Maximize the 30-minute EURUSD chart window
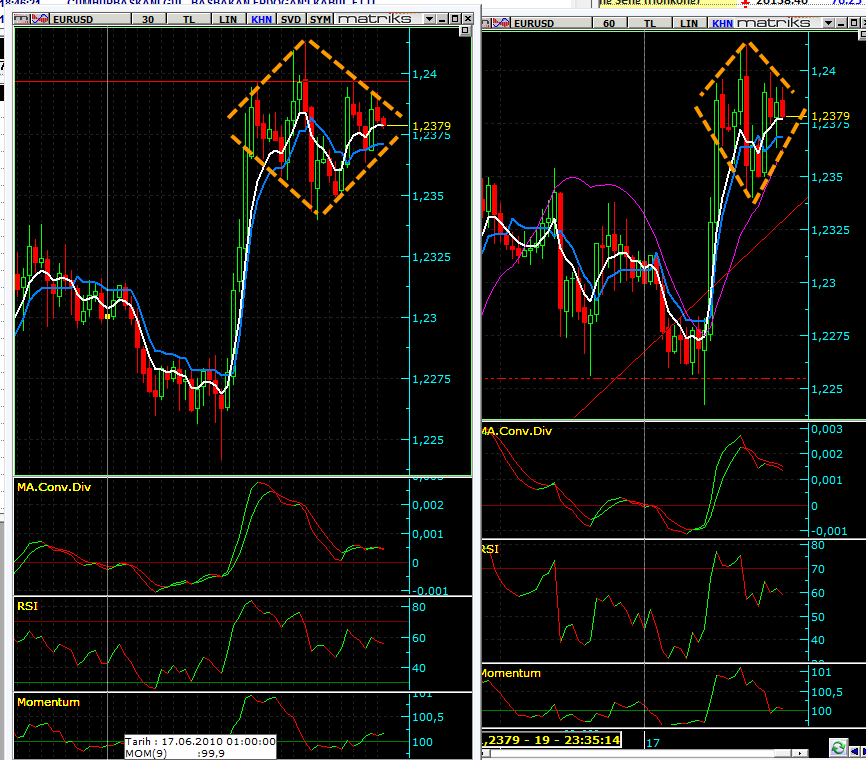The image size is (866, 760). [x=455, y=19]
